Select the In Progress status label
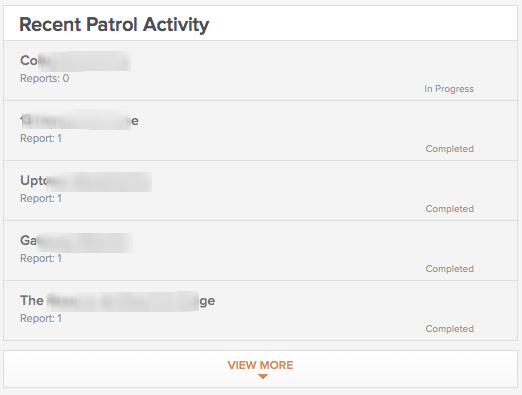 449,89
